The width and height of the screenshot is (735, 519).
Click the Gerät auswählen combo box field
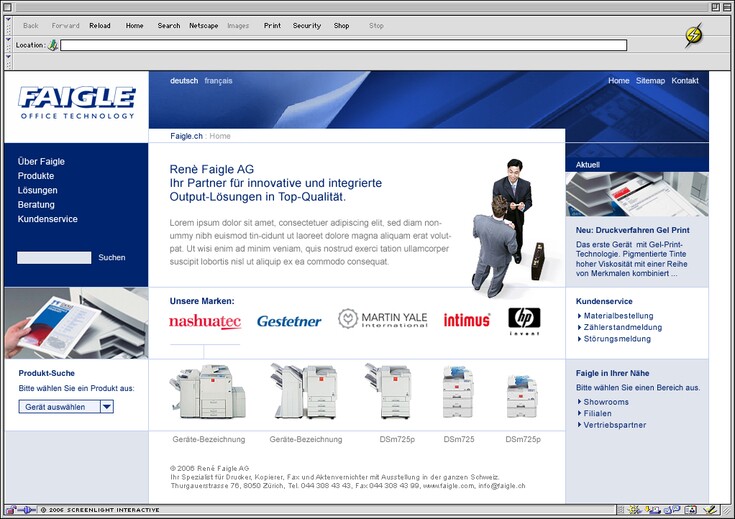(66, 406)
